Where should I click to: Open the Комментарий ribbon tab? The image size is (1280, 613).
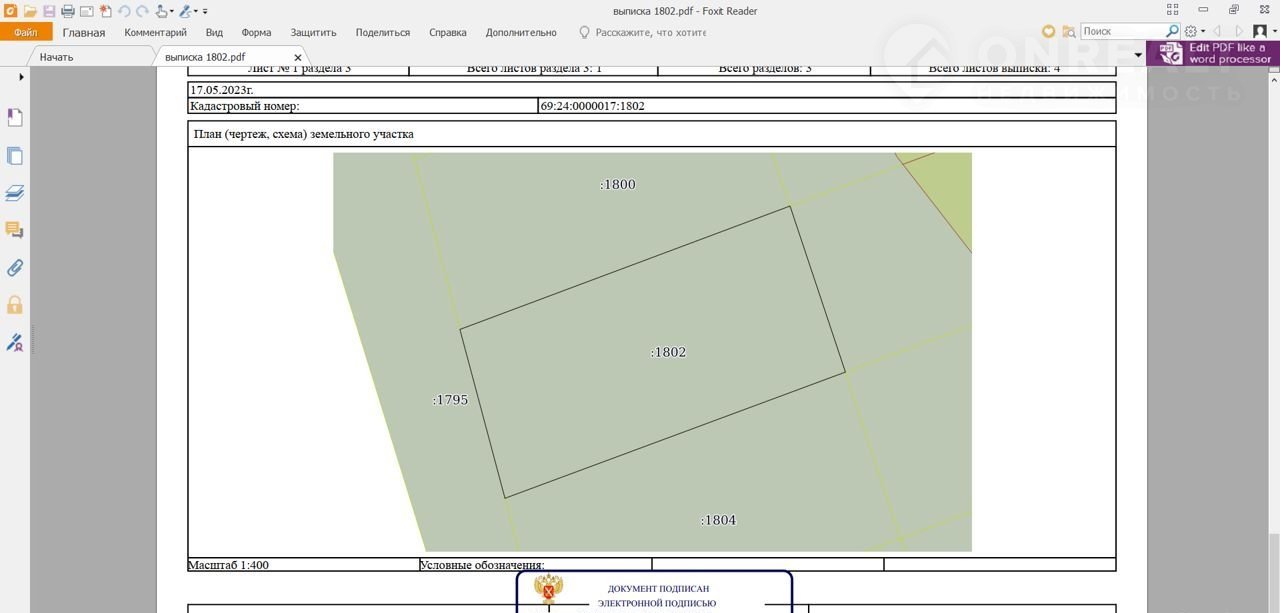(155, 32)
